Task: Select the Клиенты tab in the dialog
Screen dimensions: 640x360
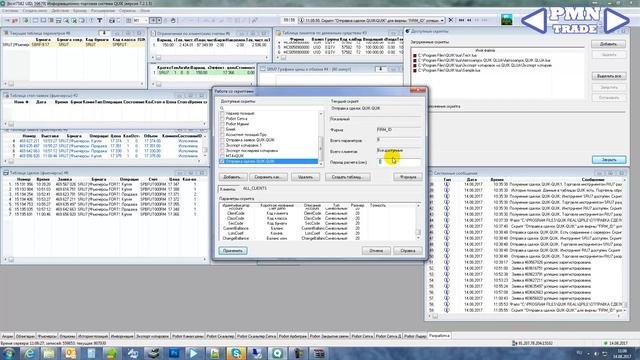Action: coord(228,189)
